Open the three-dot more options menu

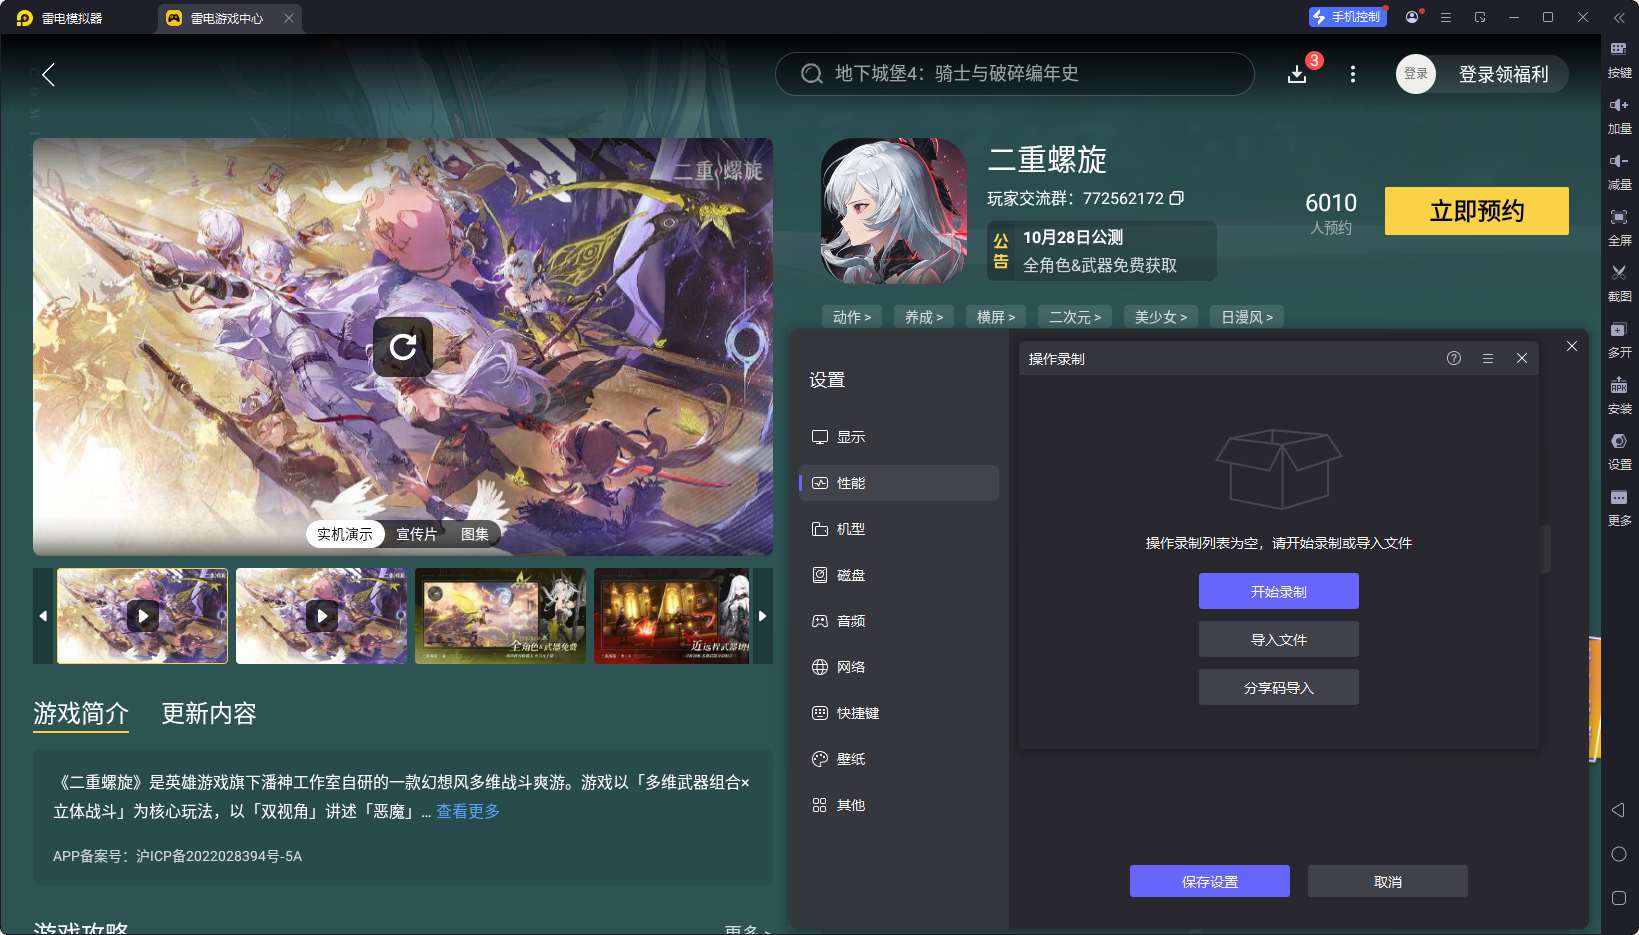[x=1352, y=74]
